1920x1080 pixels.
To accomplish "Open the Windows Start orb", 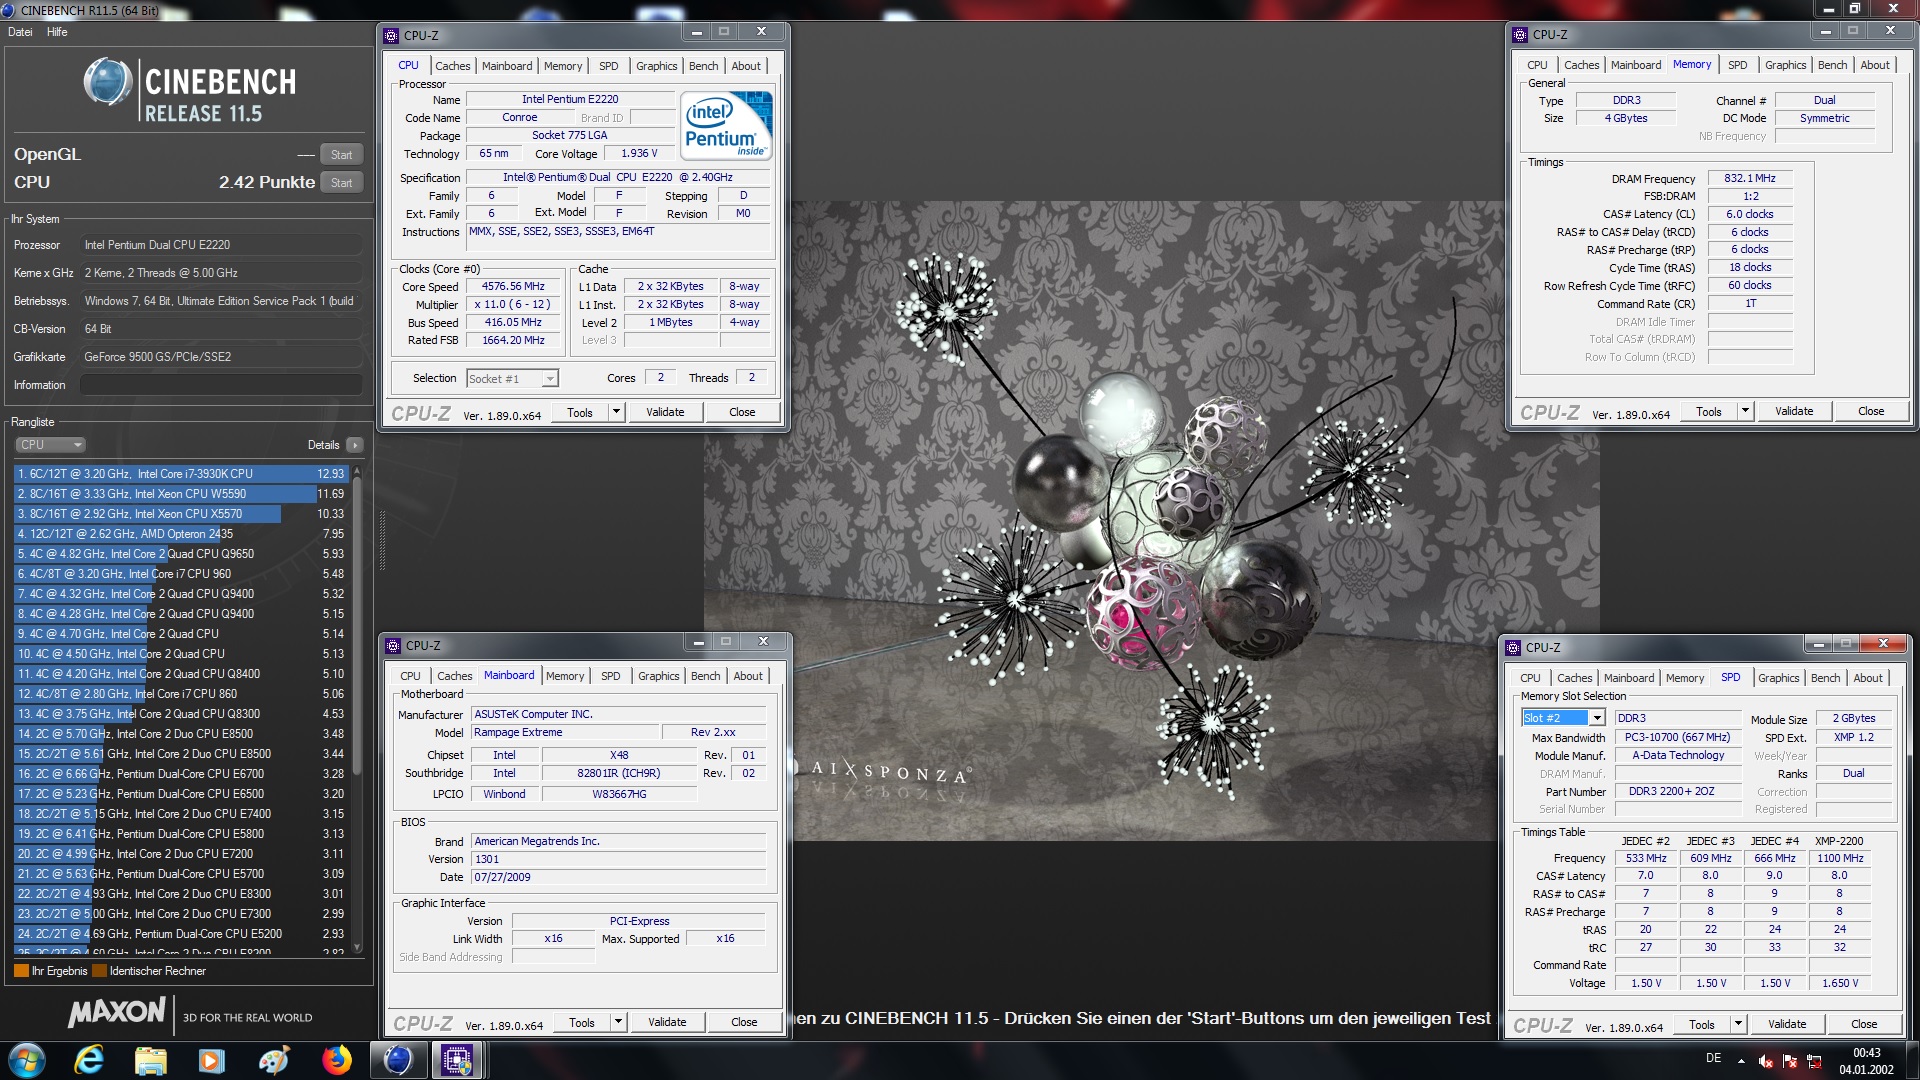I will (27, 1060).
